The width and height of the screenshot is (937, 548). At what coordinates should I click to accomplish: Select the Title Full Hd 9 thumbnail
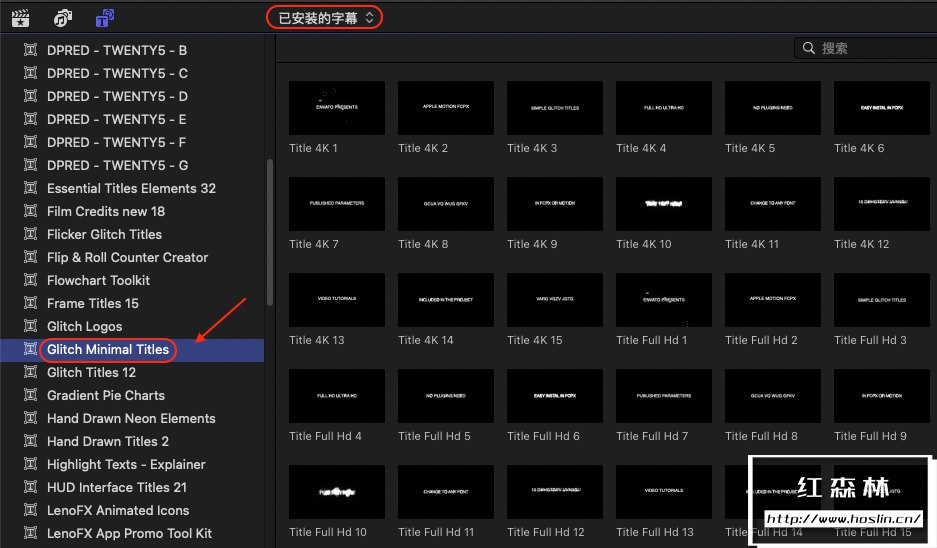[882, 396]
